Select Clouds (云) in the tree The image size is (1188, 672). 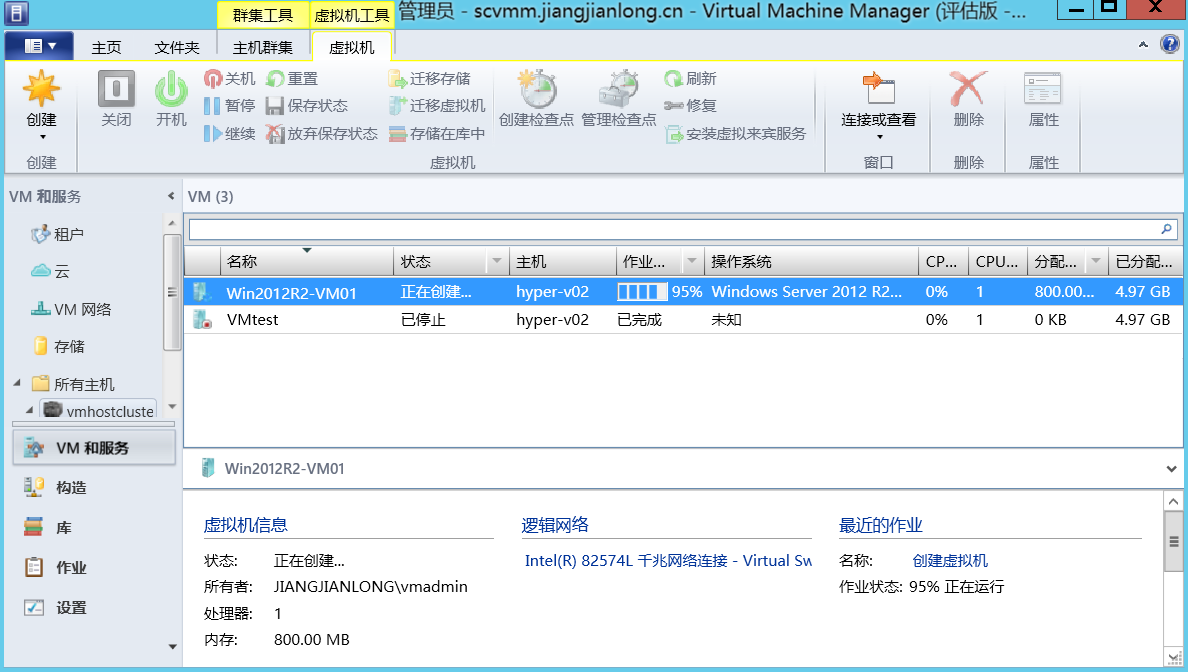click(50, 271)
